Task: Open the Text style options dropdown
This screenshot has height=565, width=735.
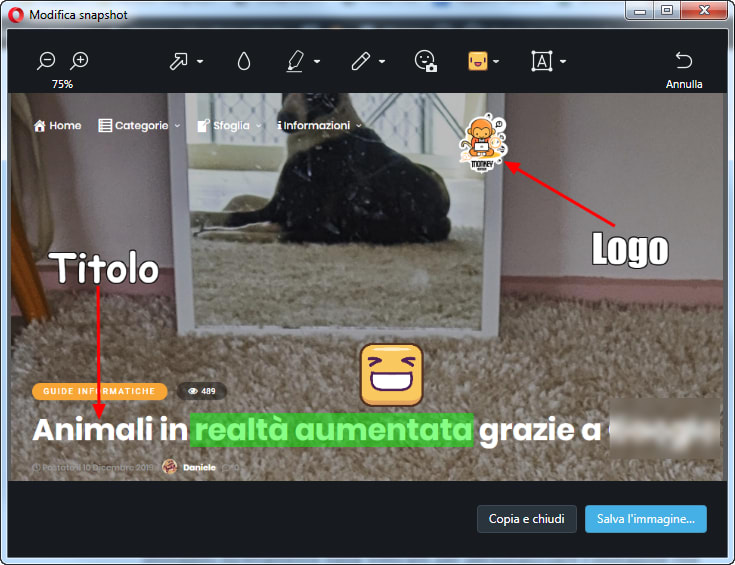Action: (563, 61)
